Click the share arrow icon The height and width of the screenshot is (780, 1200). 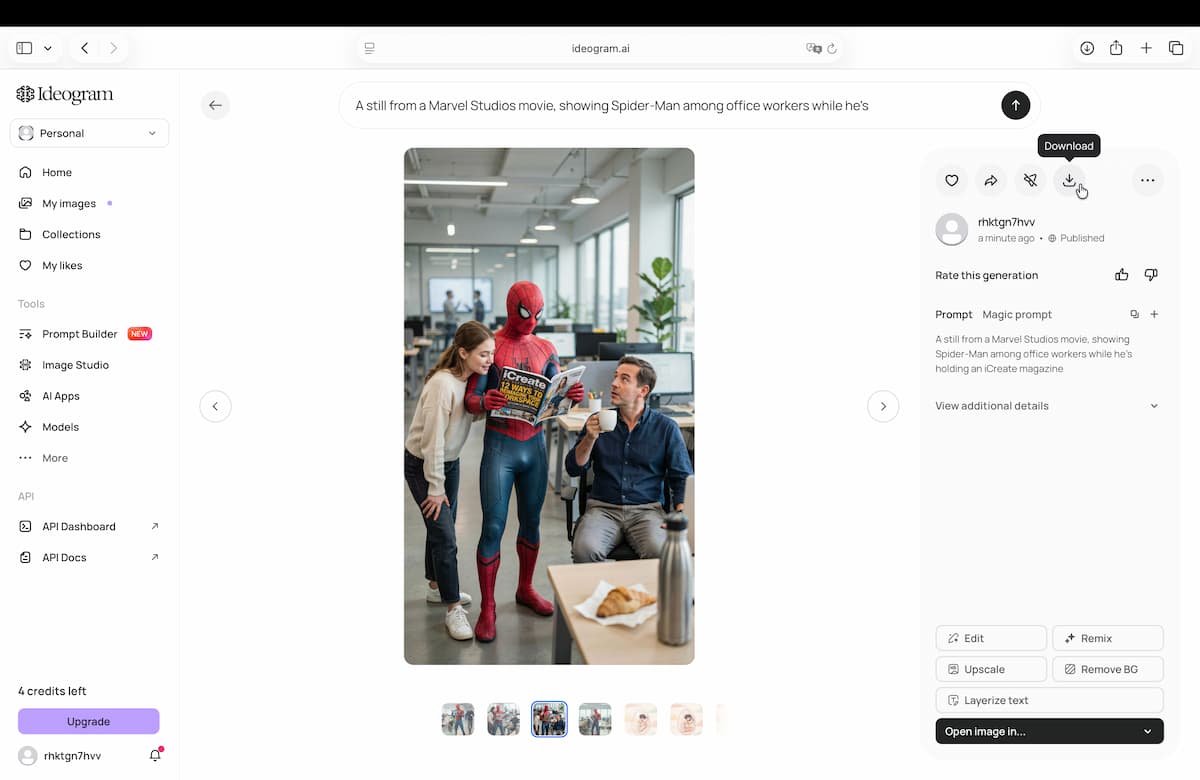tap(991, 180)
